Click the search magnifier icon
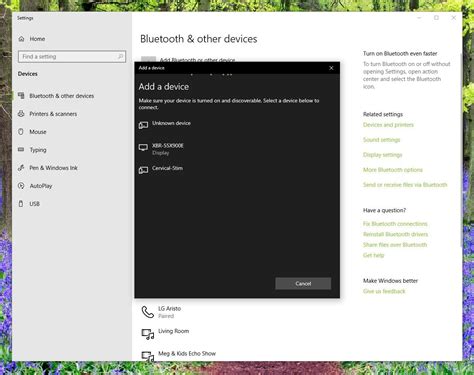 coord(120,57)
